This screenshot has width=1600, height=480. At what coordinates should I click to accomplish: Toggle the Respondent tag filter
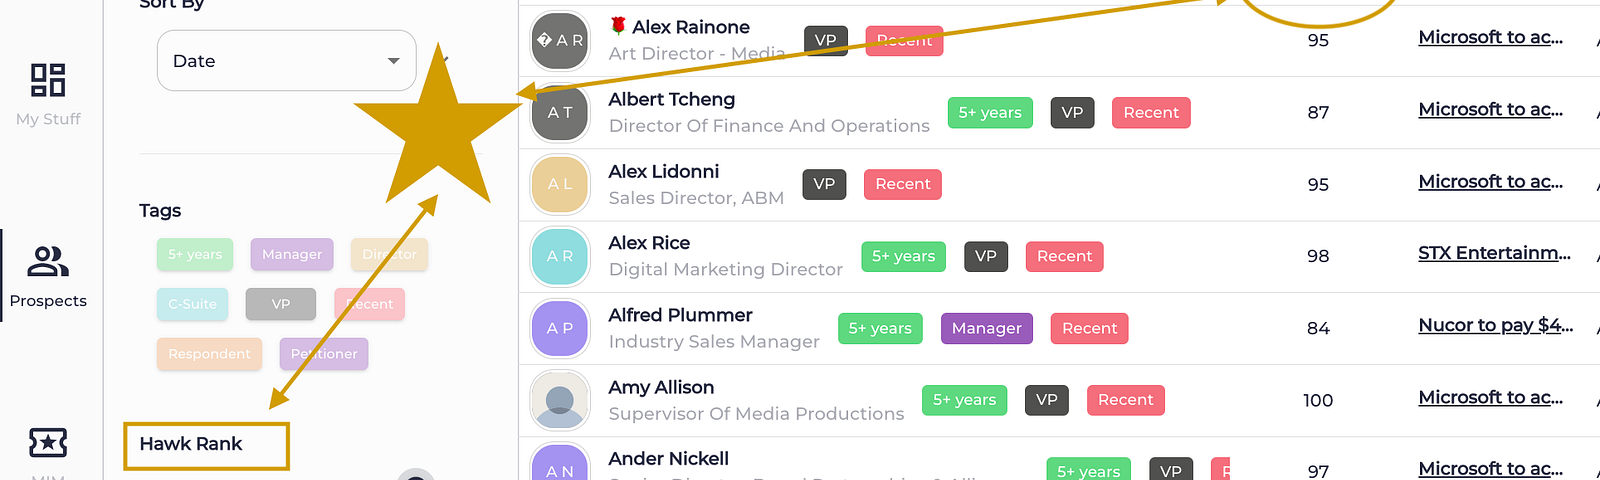tap(210, 354)
